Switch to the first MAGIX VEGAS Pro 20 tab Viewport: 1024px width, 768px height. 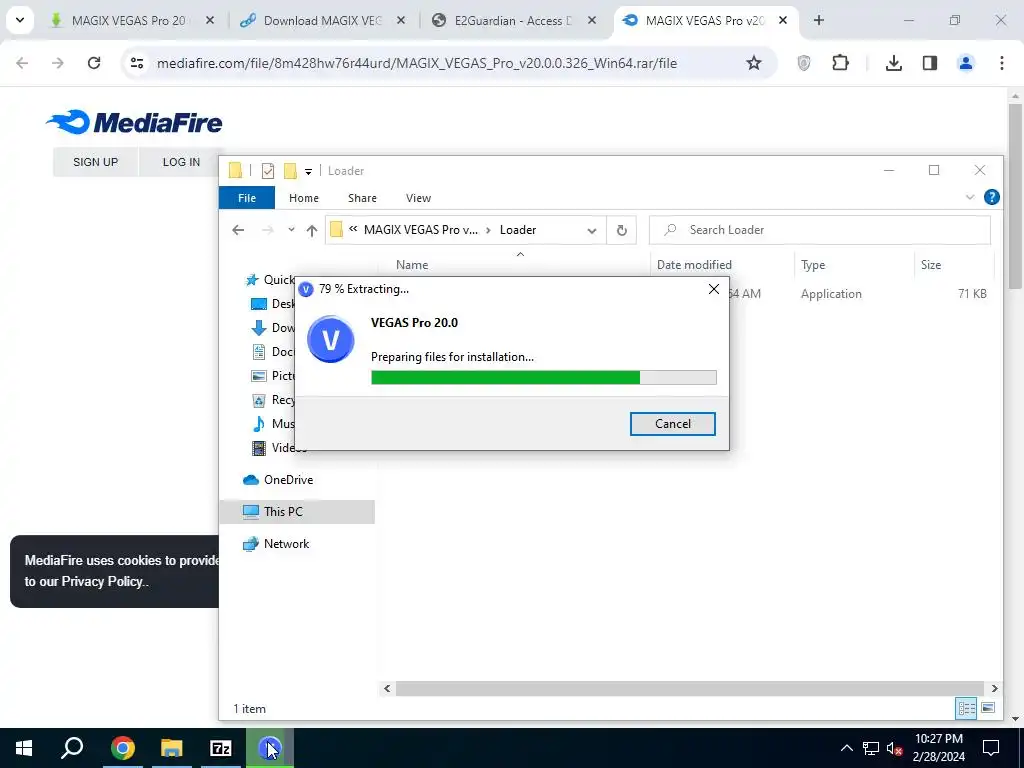pos(129,21)
